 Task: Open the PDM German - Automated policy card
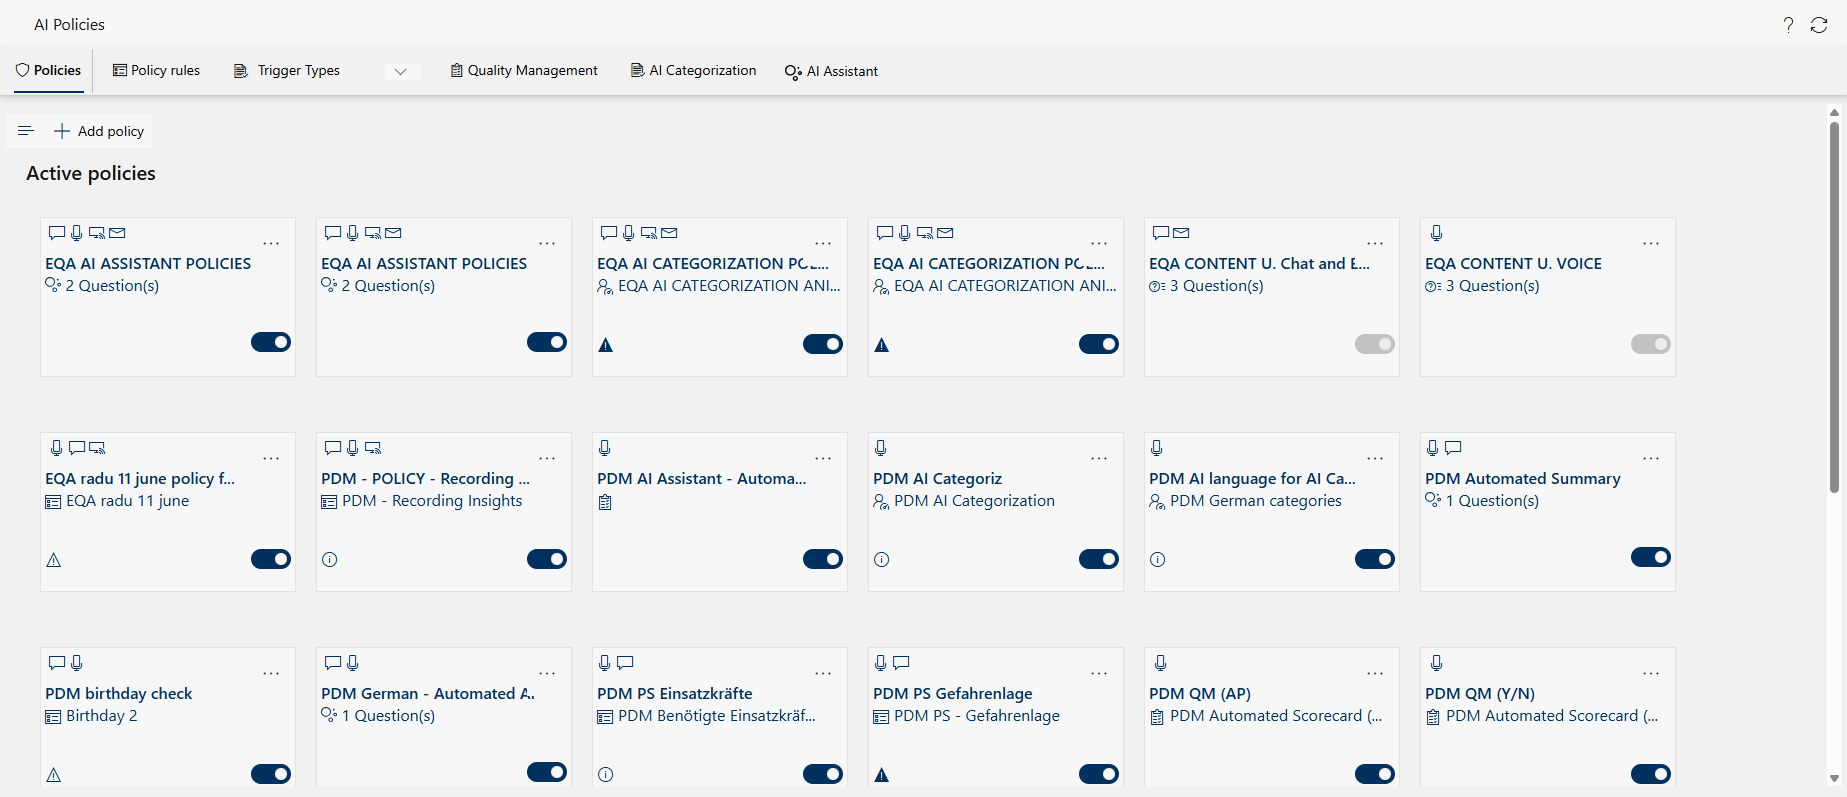[x=428, y=694]
